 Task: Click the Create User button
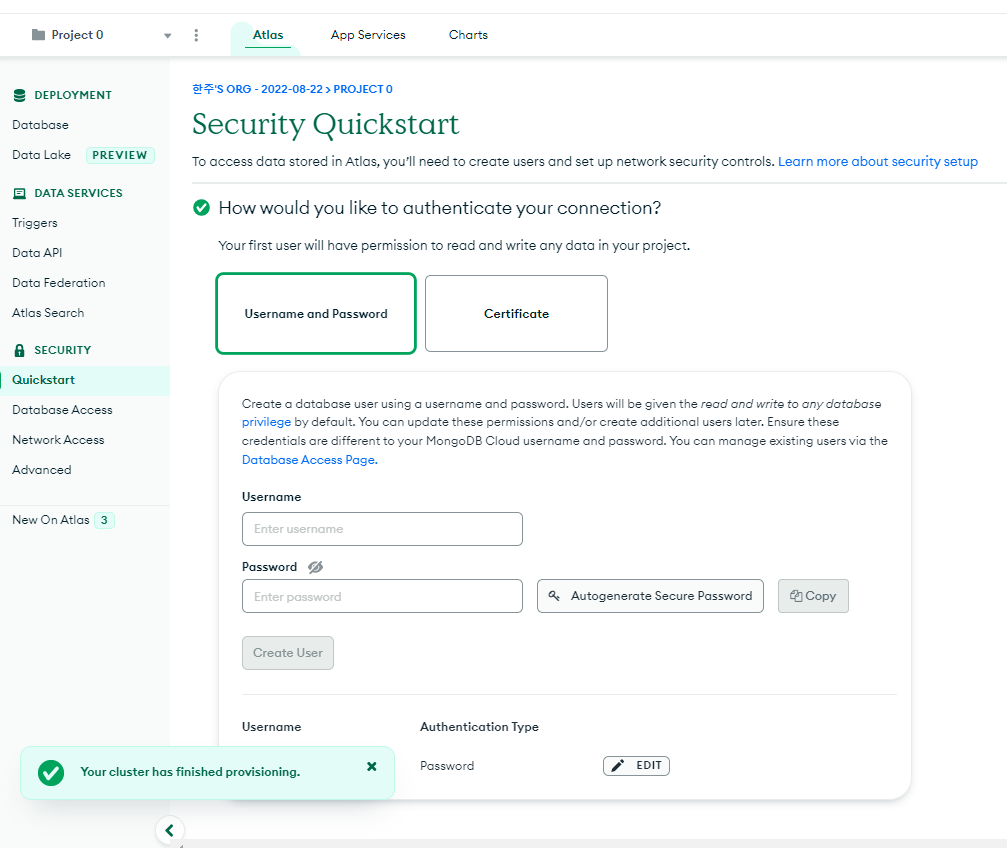(x=288, y=653)
